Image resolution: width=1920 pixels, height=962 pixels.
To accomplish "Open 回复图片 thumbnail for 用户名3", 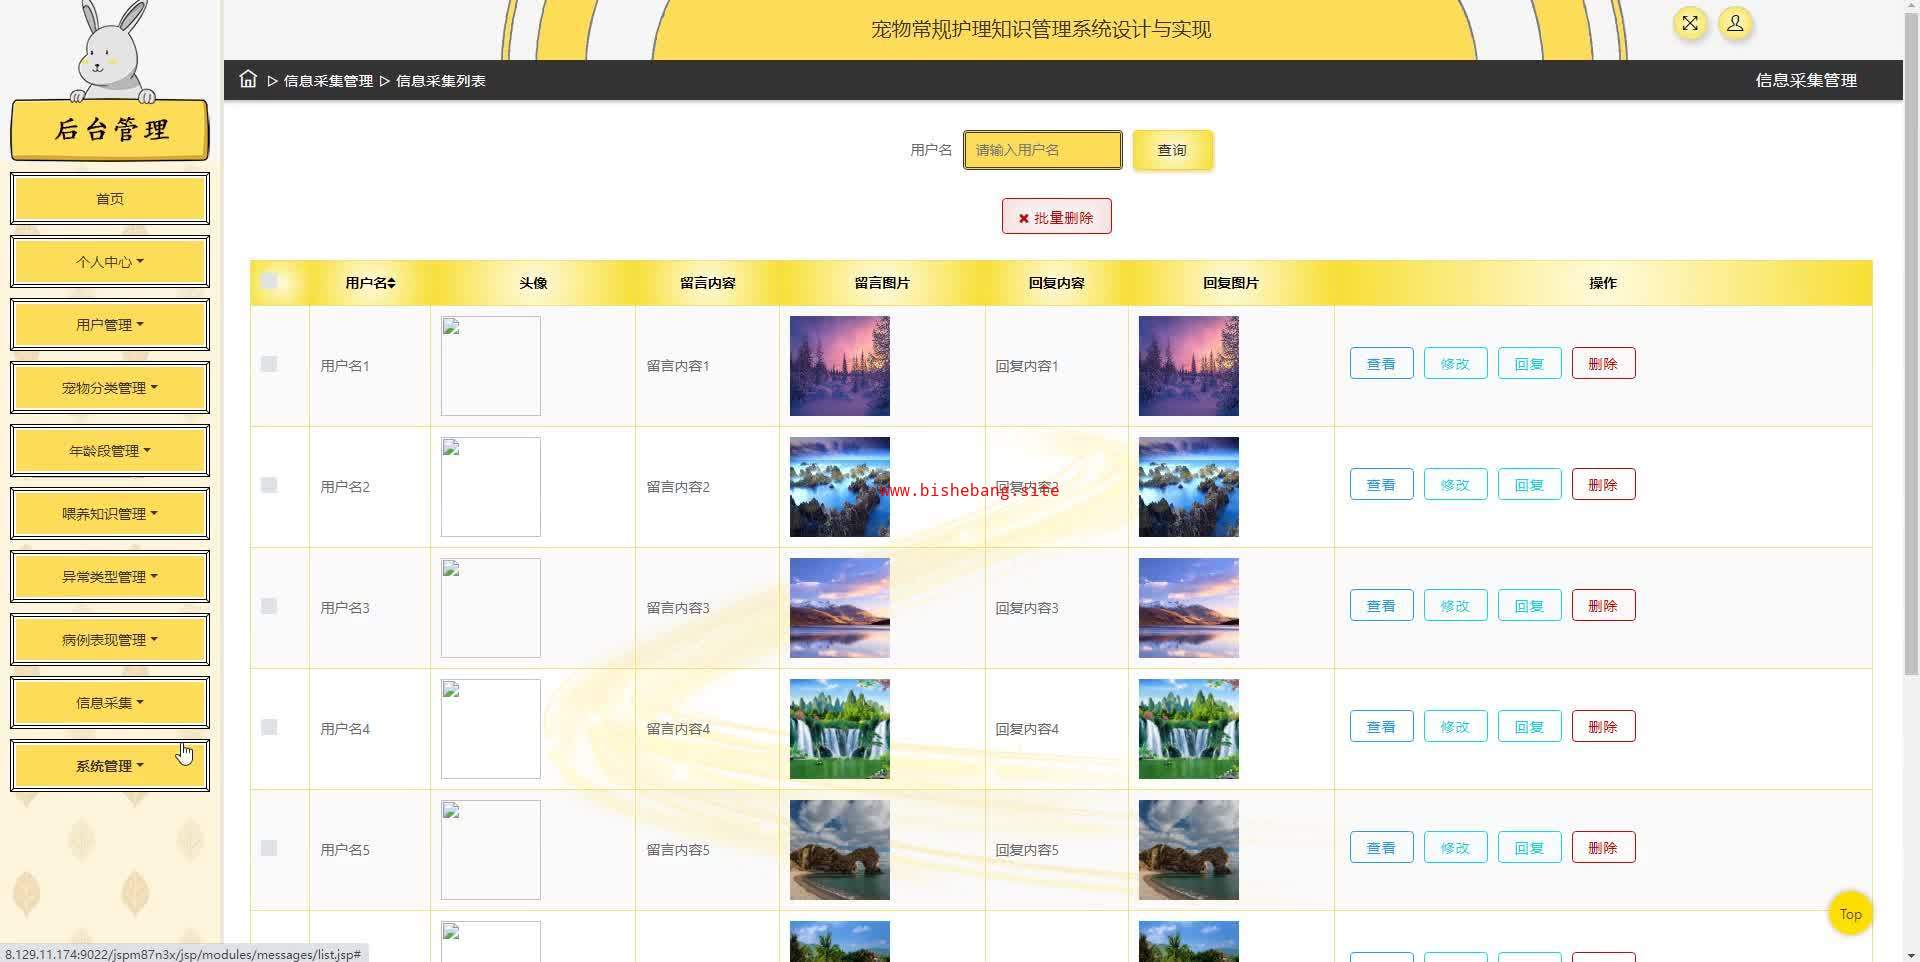I will click(x=1189, y=608).
